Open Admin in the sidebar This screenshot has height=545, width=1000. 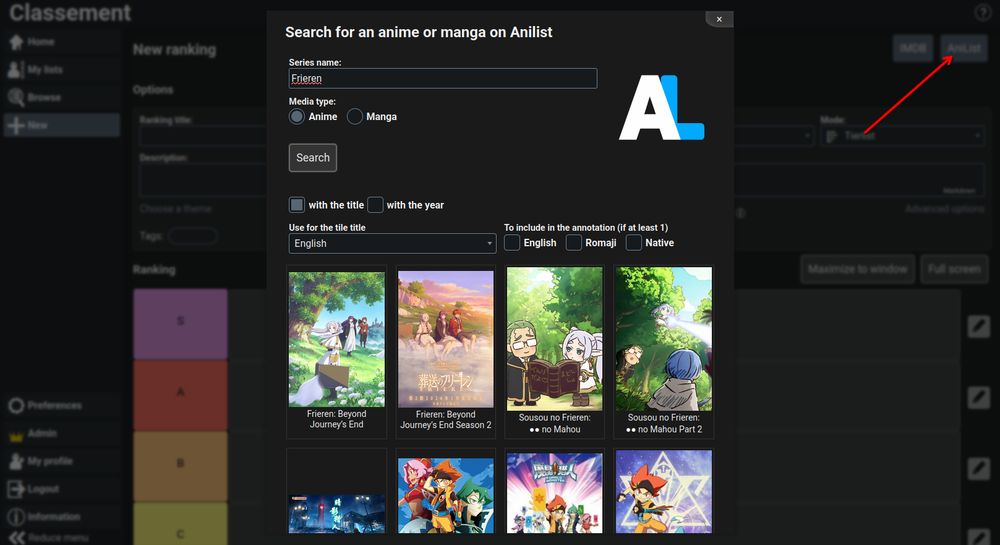pos(61,433)
